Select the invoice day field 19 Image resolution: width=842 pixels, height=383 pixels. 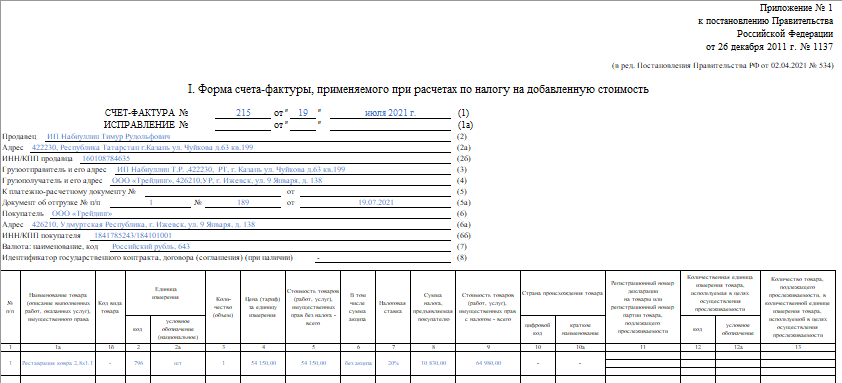303,113
